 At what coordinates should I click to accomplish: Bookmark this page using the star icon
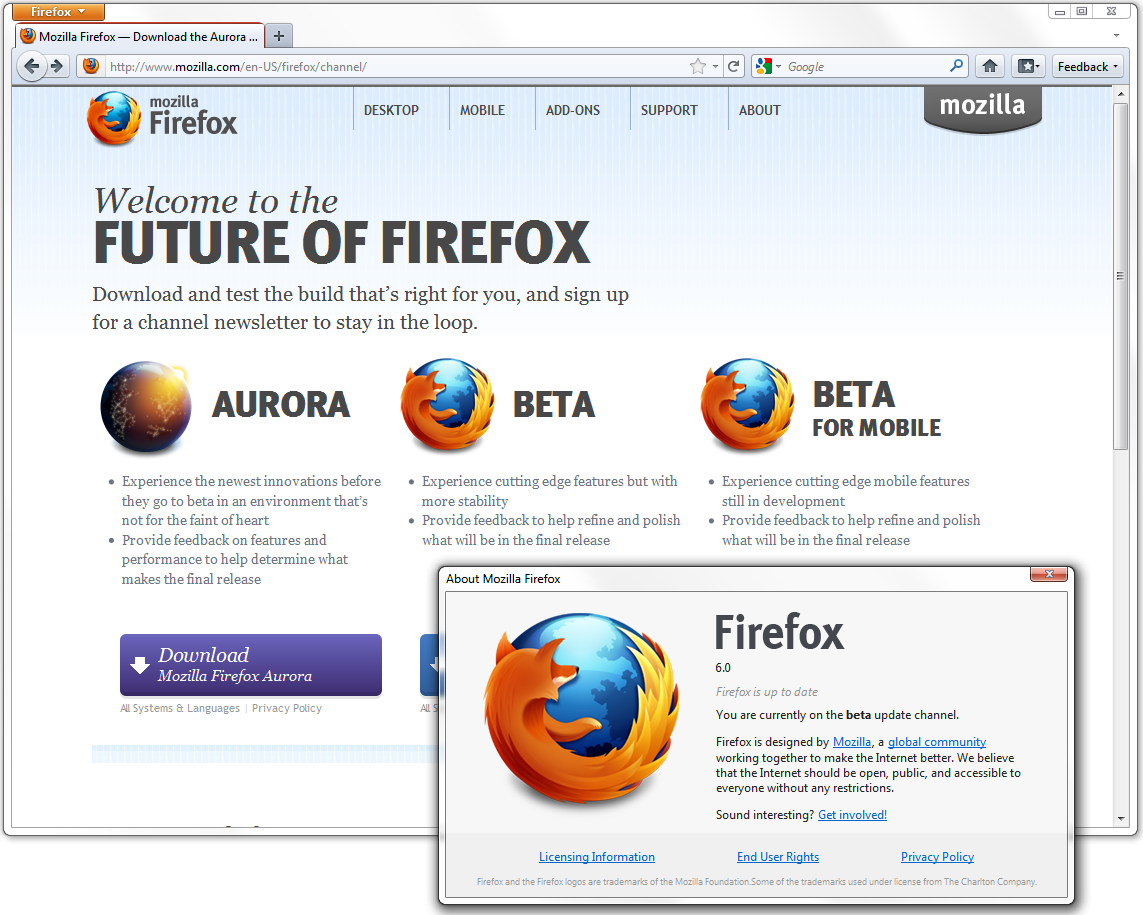(699, 65)
